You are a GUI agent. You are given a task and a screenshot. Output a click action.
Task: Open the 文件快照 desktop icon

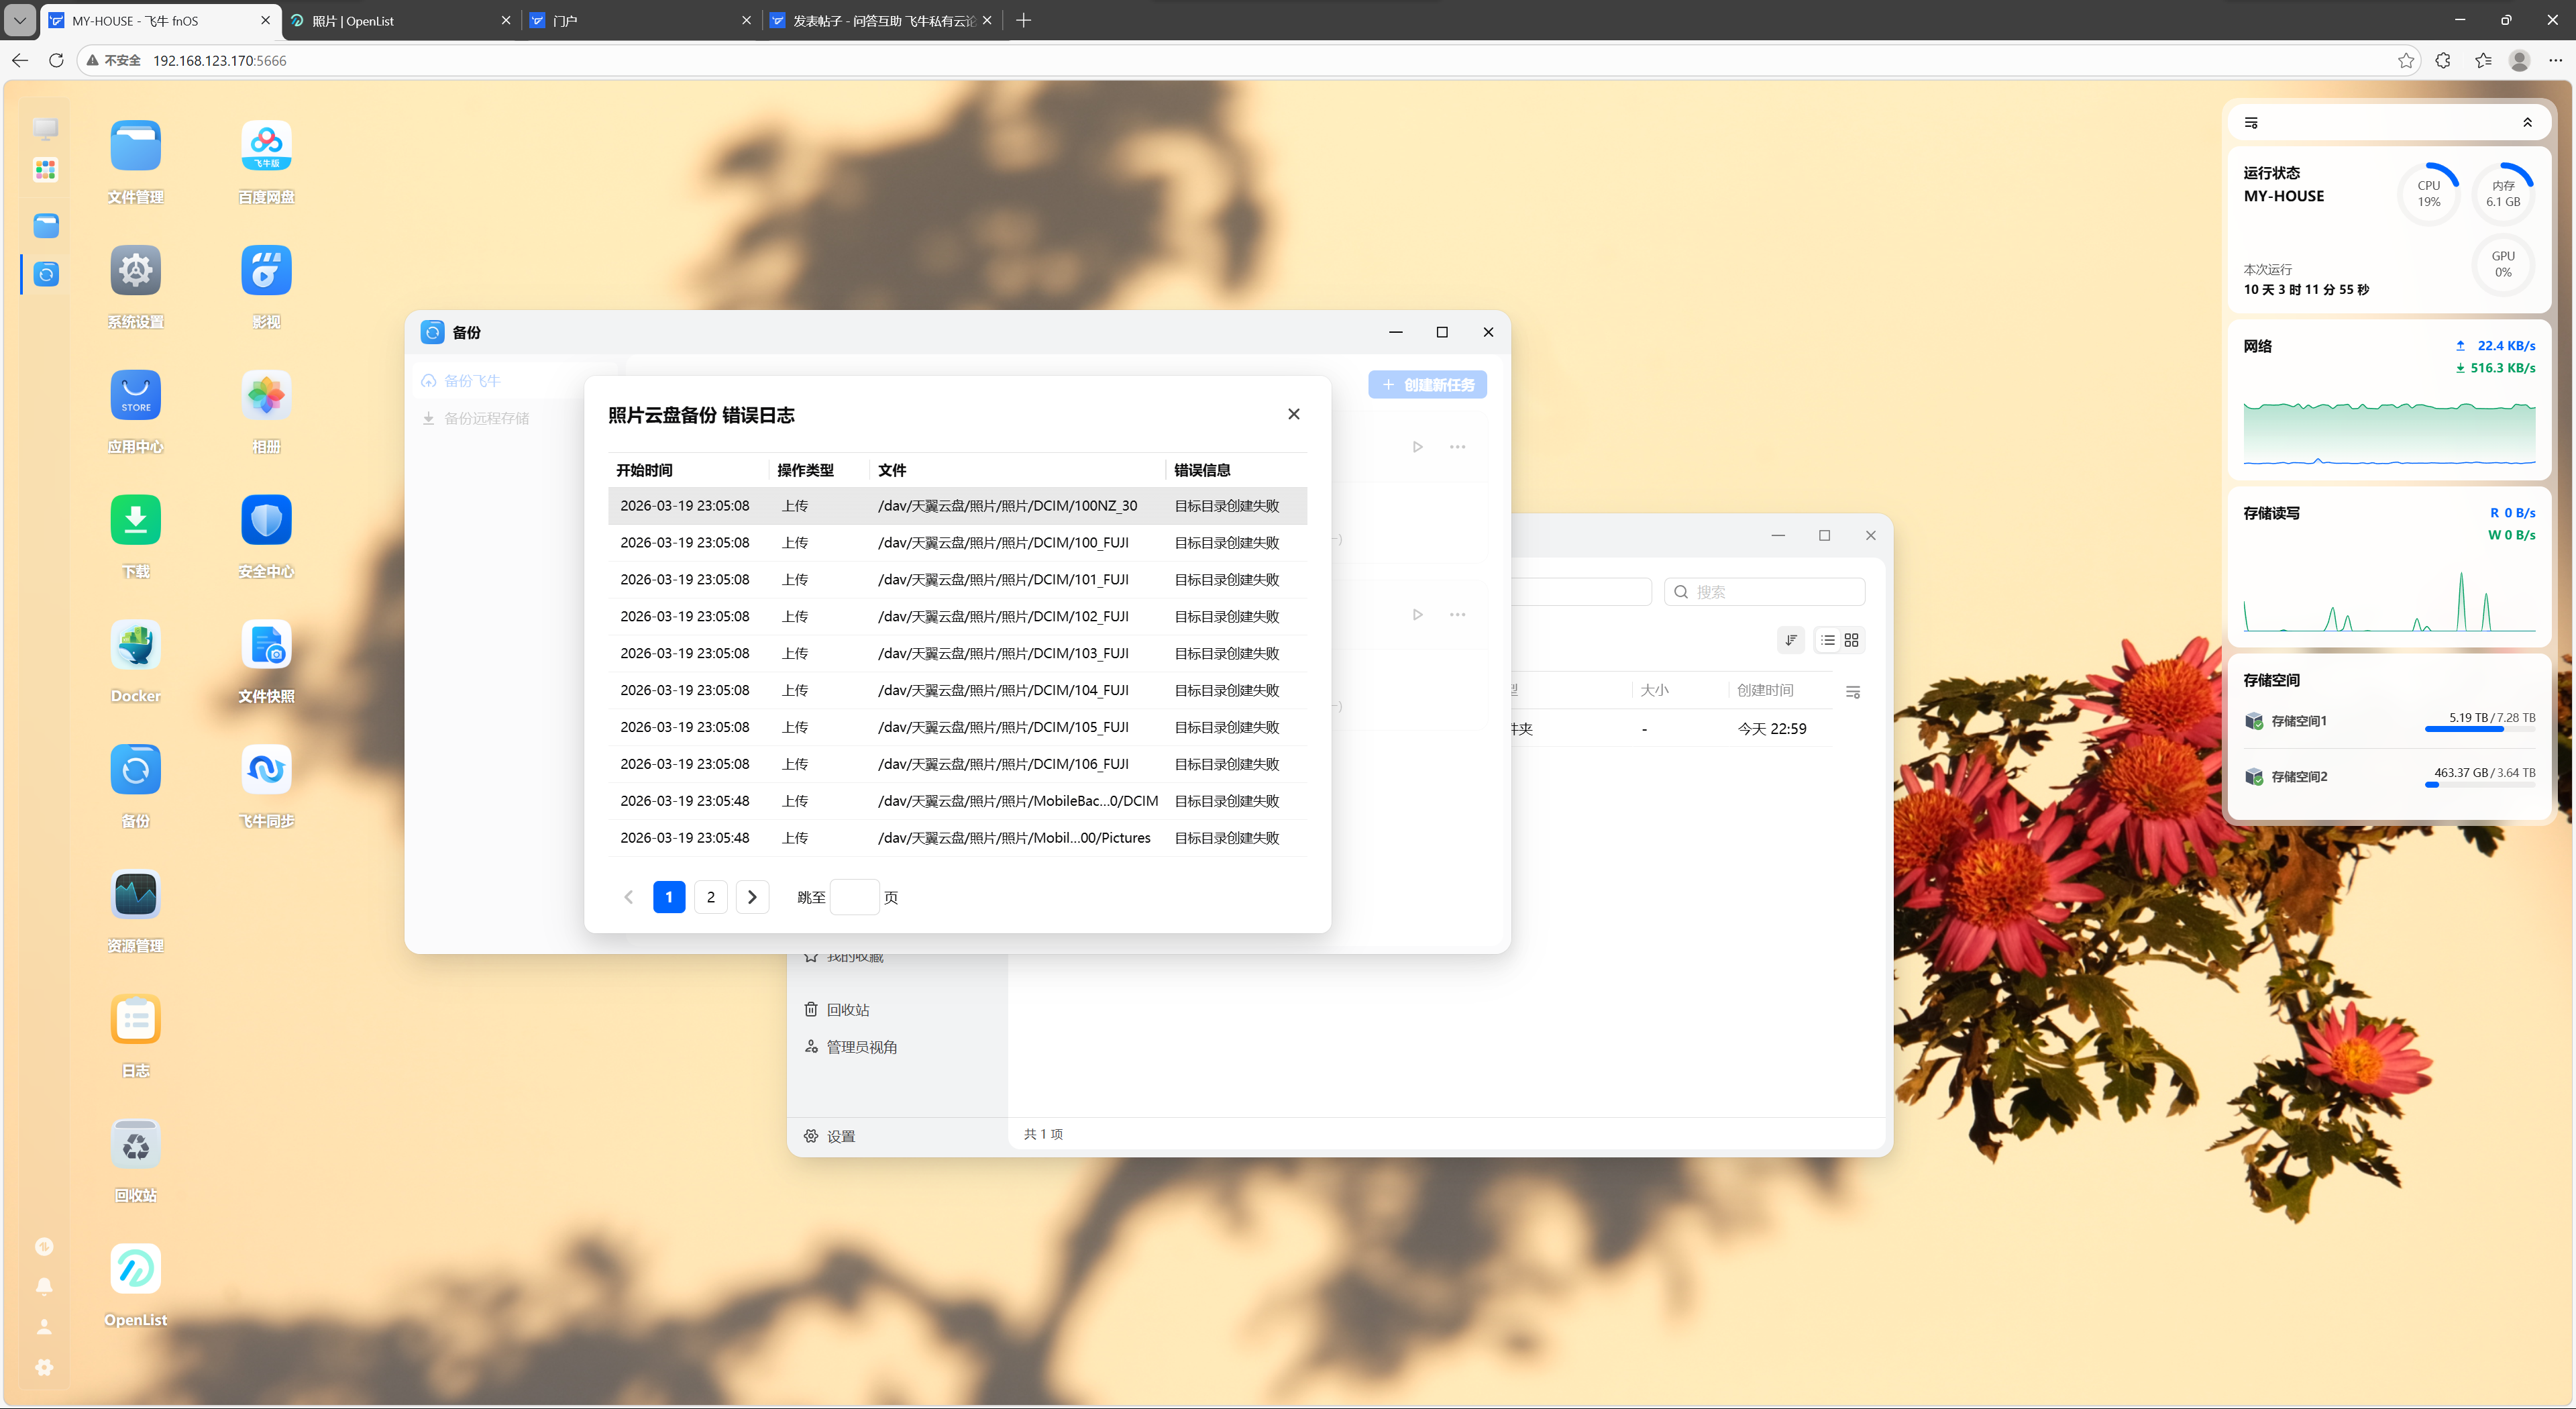pos(266,646)
